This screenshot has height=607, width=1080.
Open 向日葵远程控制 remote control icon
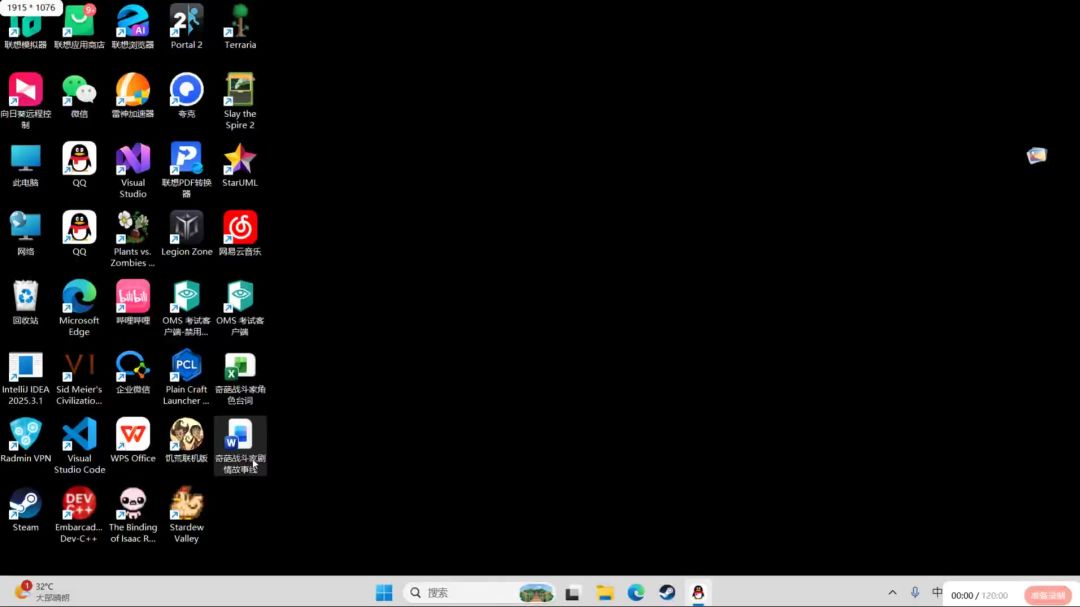click(25, 101)
